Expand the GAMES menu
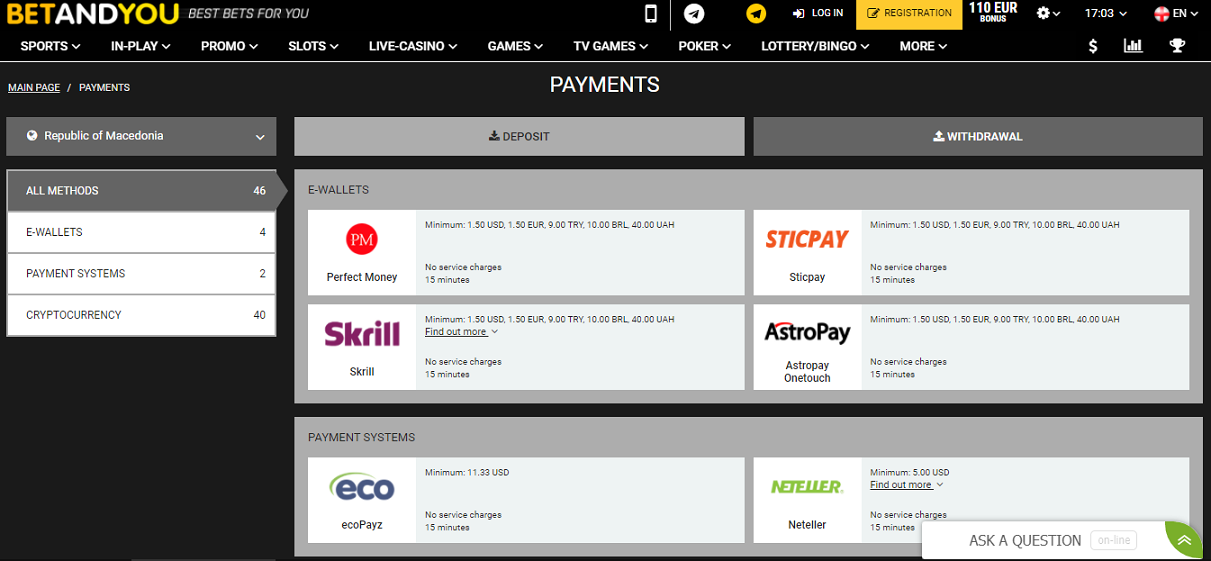Screen dimensions: 1211x561 (515, 46)
